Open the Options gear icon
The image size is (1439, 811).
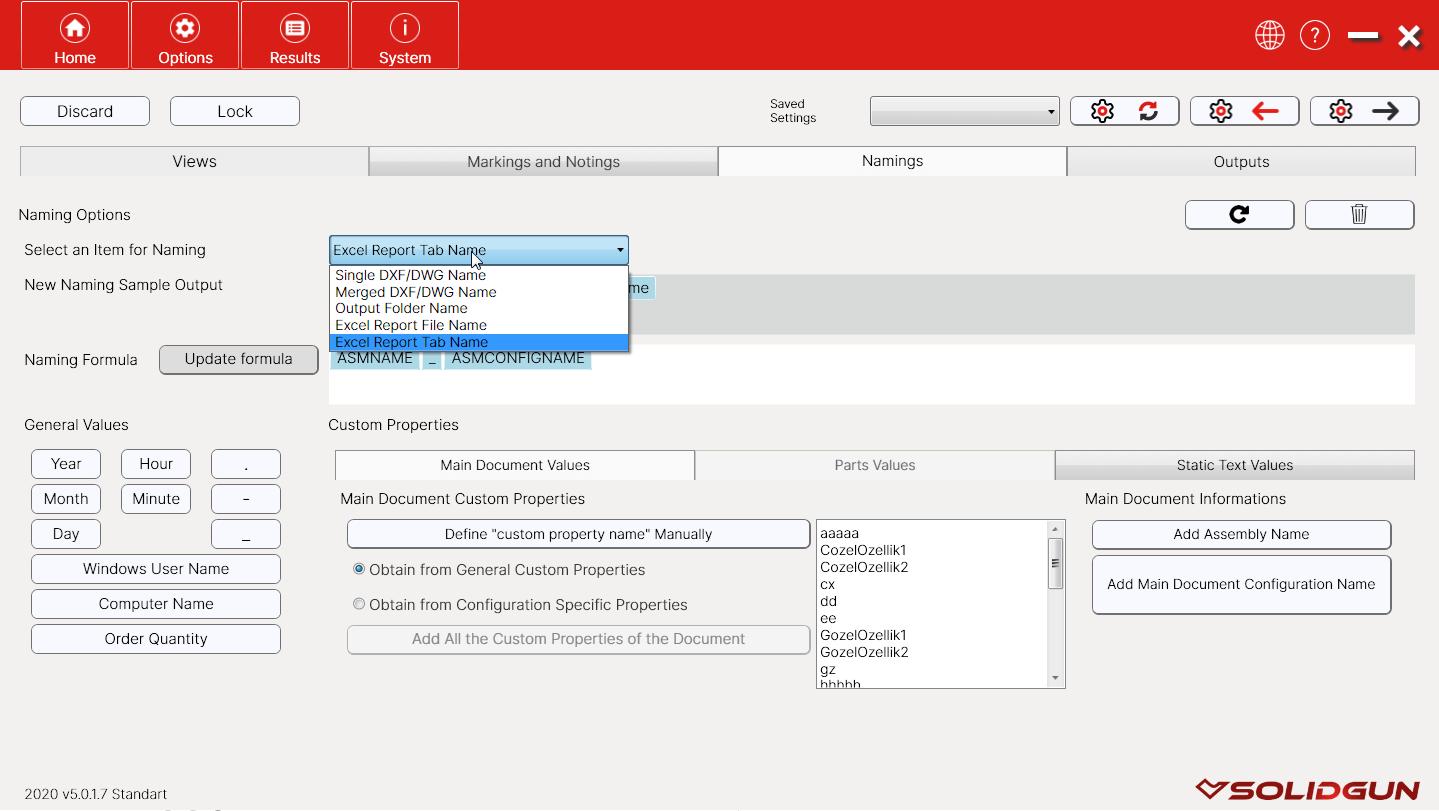185,29
